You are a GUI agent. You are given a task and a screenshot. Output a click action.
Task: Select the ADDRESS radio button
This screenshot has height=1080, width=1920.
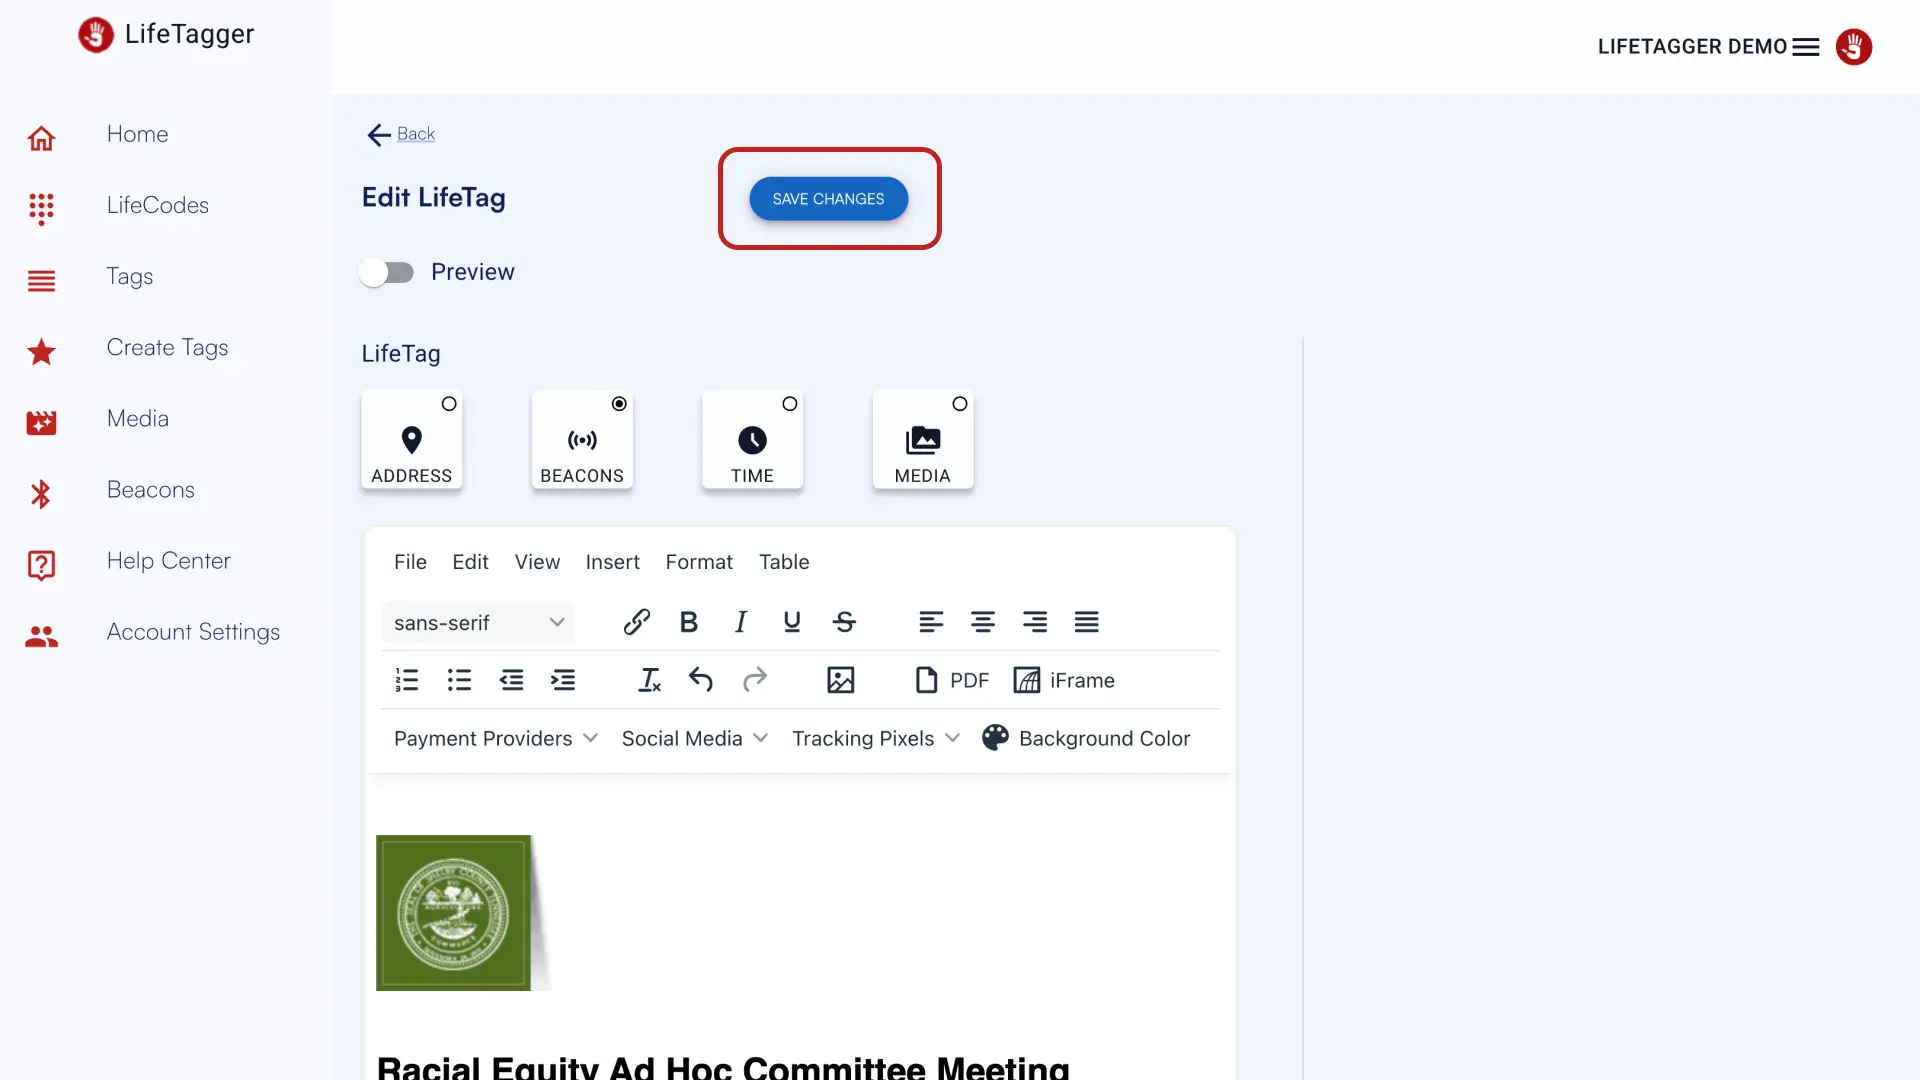[x=448, y=404]
